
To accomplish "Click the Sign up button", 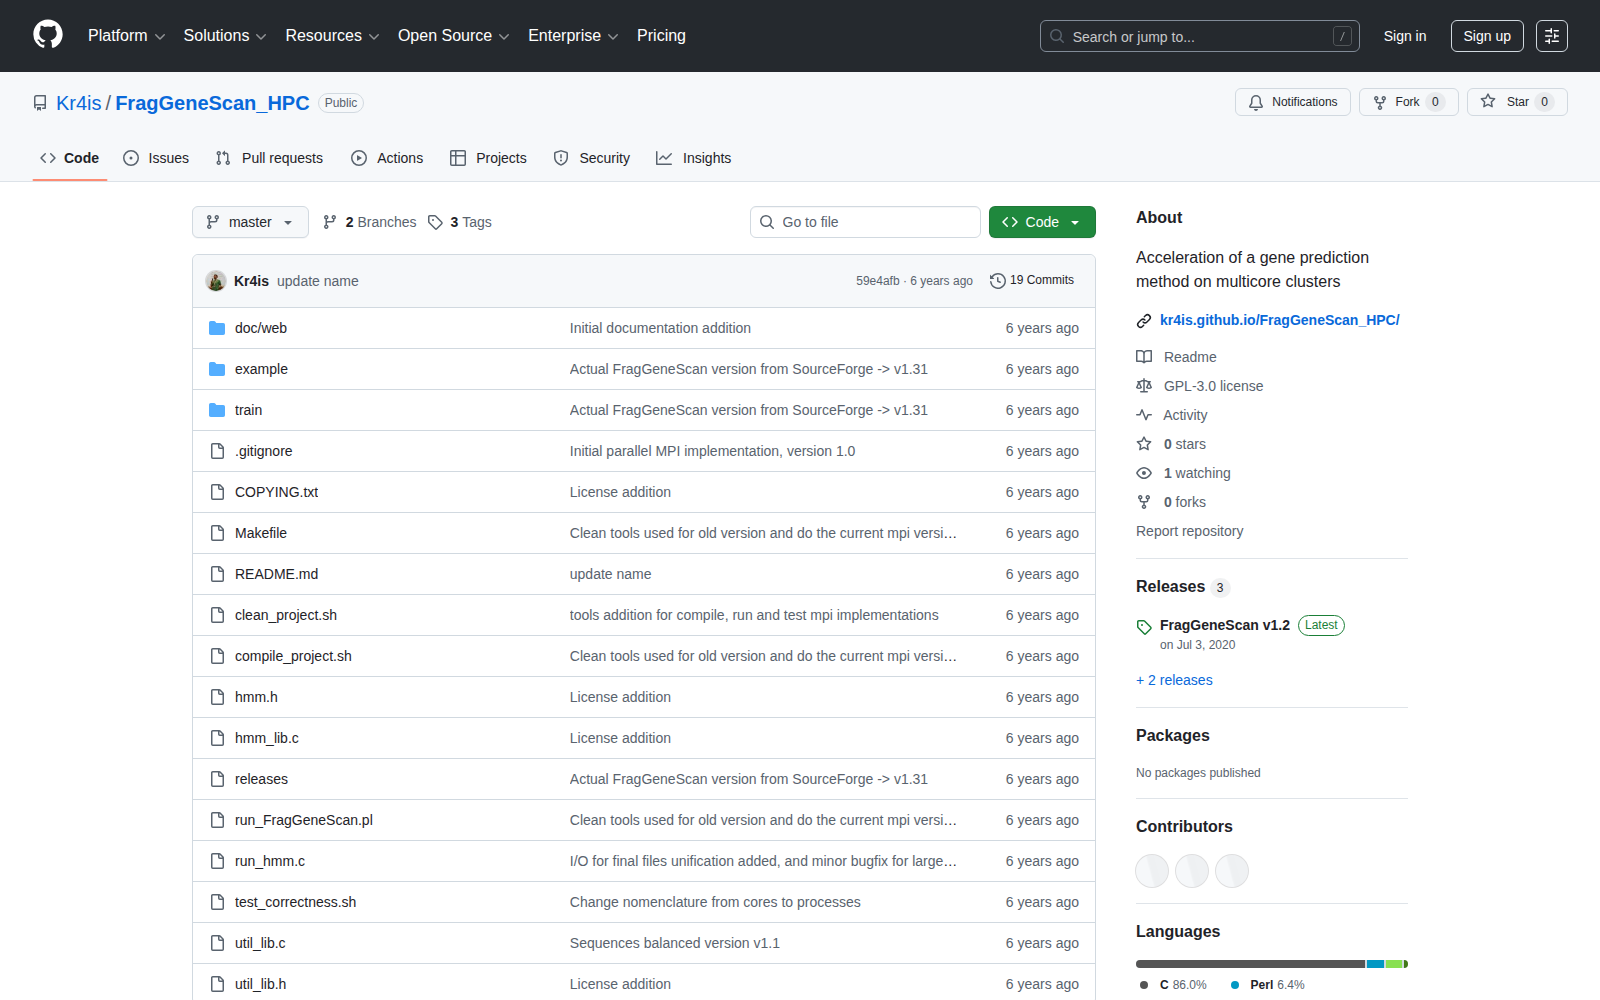I will pyautogui.click(x=1487, y=35).
